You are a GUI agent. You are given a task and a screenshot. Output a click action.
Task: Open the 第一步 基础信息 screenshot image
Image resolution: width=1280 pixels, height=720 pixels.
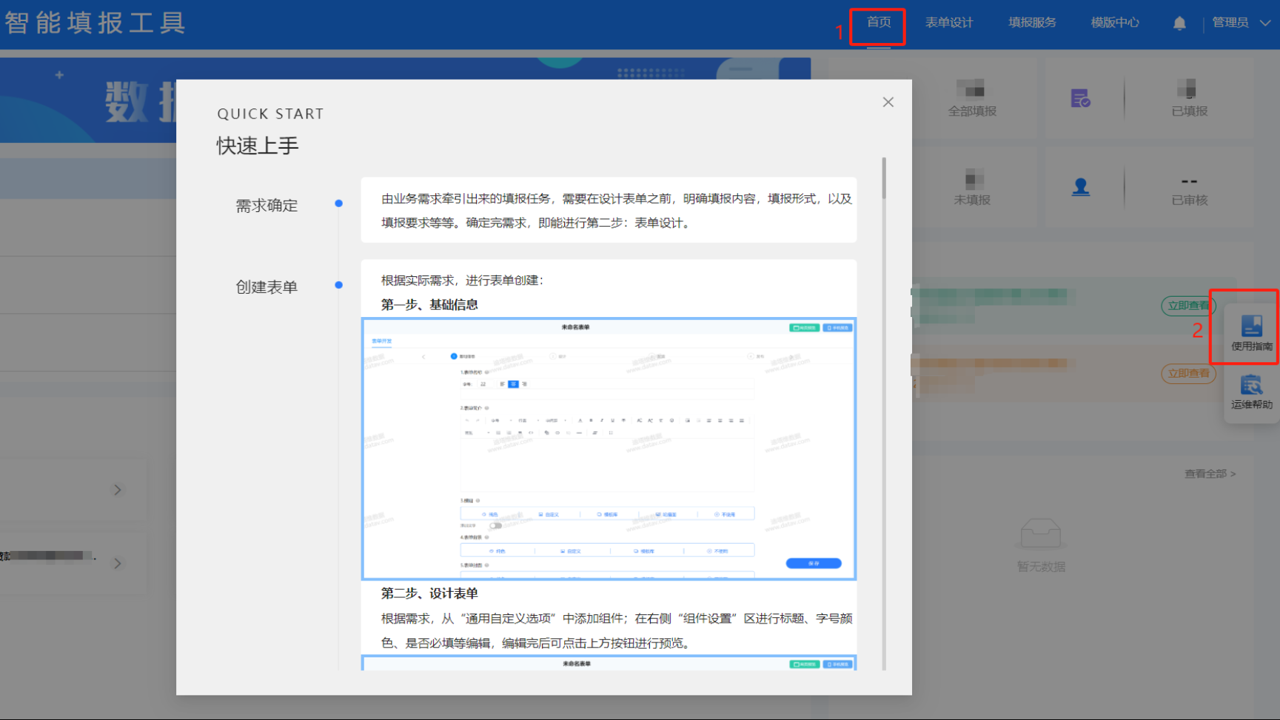(x=609, y=449)
